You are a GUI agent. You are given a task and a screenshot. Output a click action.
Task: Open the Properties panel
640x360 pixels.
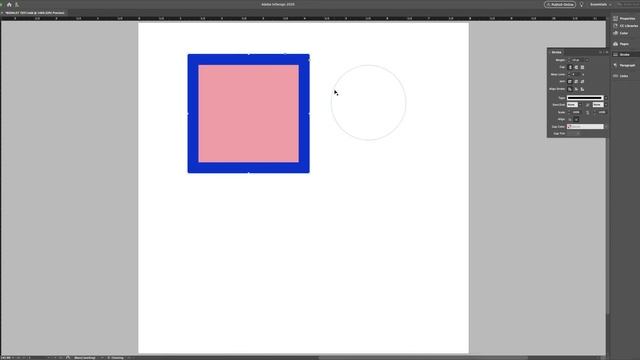tap(624, 18)
